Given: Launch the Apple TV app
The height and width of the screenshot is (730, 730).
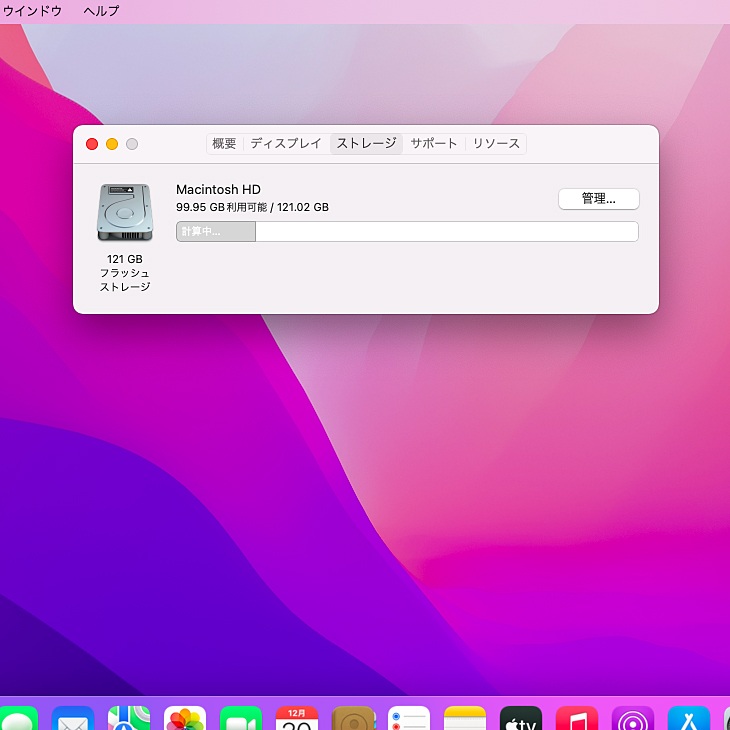Looking at the screenshot, I should 521,718.
